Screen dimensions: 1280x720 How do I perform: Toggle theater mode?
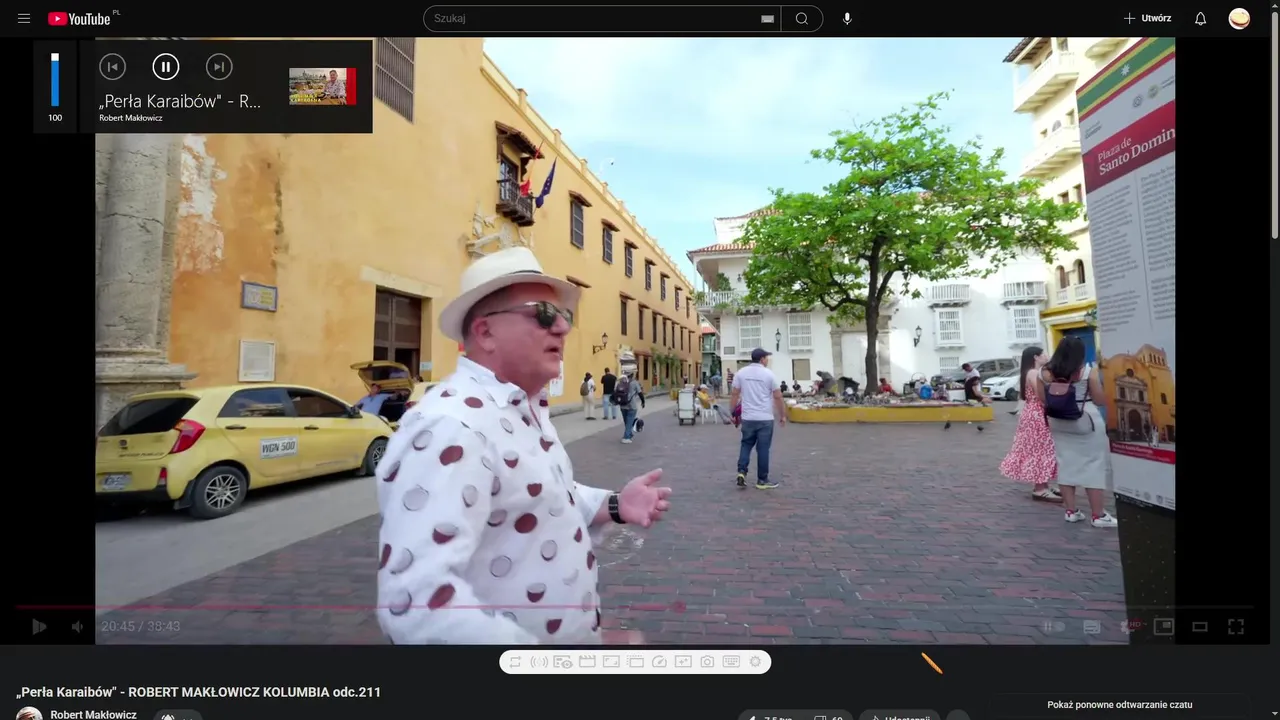tap(1200, 627)
